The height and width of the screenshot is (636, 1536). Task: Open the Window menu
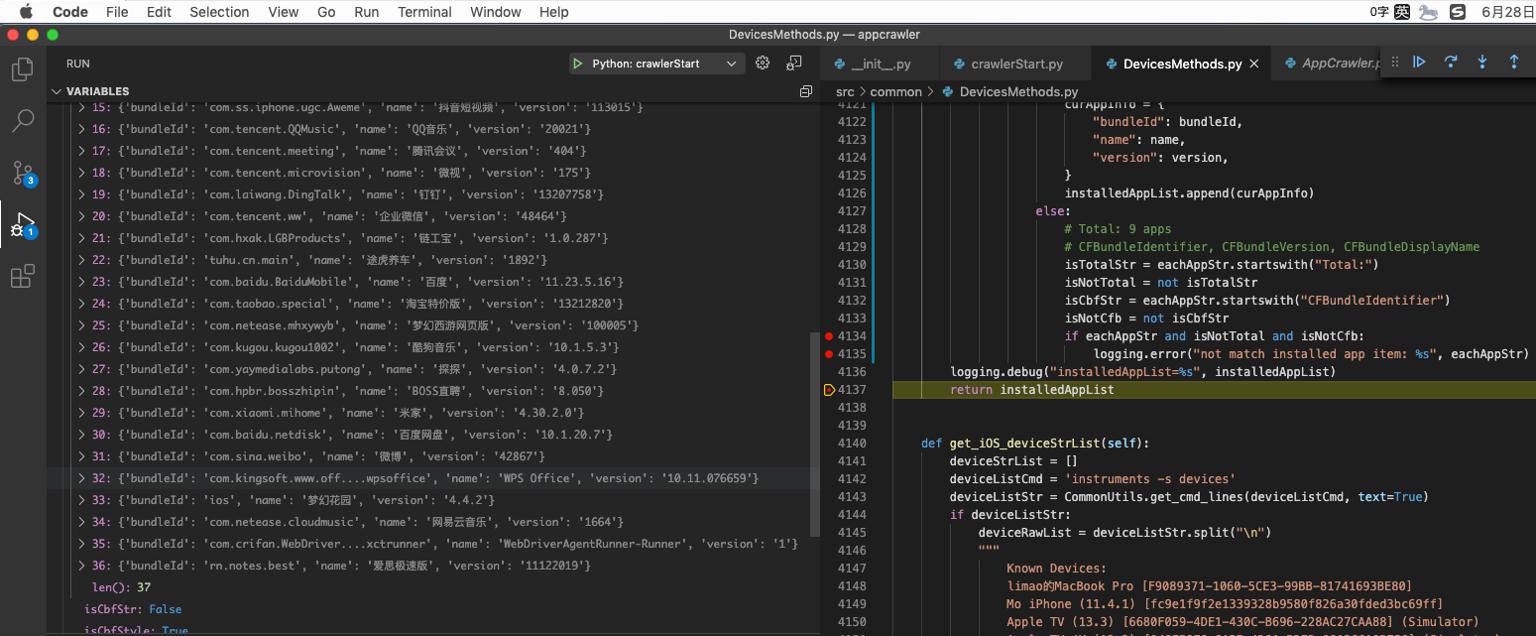[495, 12]
